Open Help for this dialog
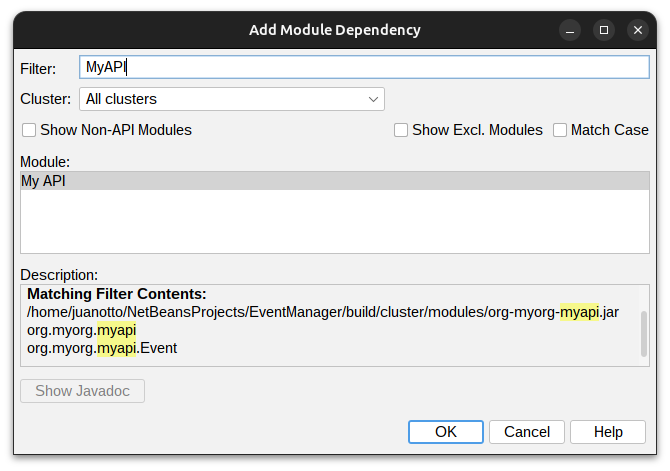670x471 pixels. pyautogui.click(x=608, y=432)
